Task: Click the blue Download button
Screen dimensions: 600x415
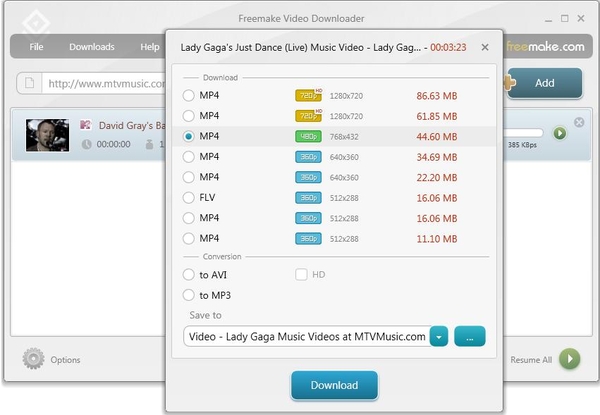Action: click(x=335, y=385)
